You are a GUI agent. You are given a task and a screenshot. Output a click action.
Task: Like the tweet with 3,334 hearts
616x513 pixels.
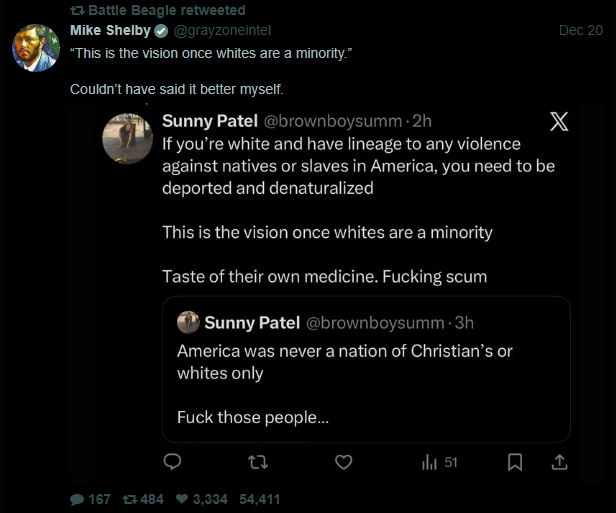tap(202, 499)
